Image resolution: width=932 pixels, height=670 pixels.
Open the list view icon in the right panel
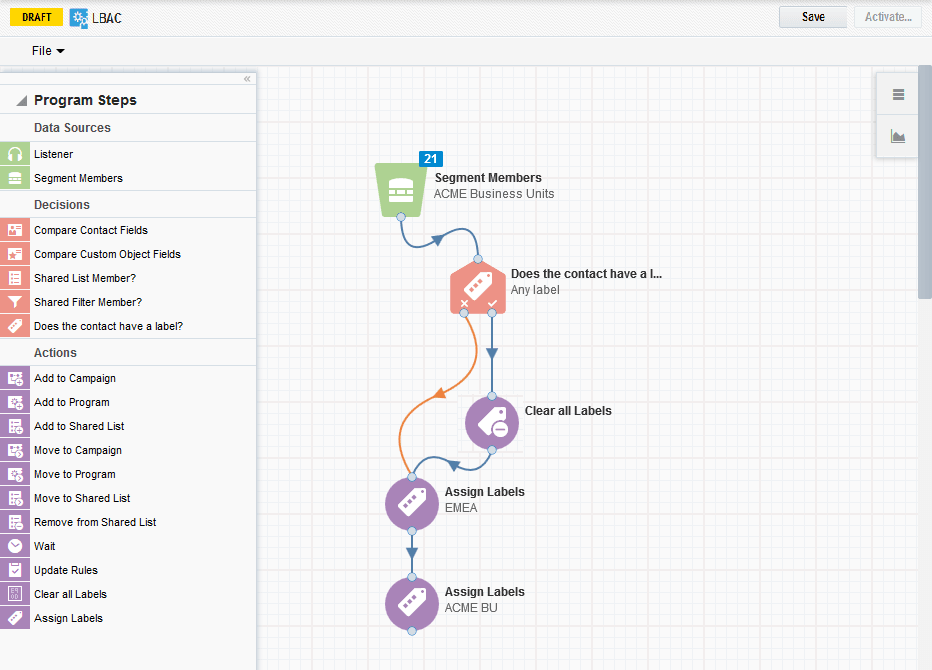[897, 92]
